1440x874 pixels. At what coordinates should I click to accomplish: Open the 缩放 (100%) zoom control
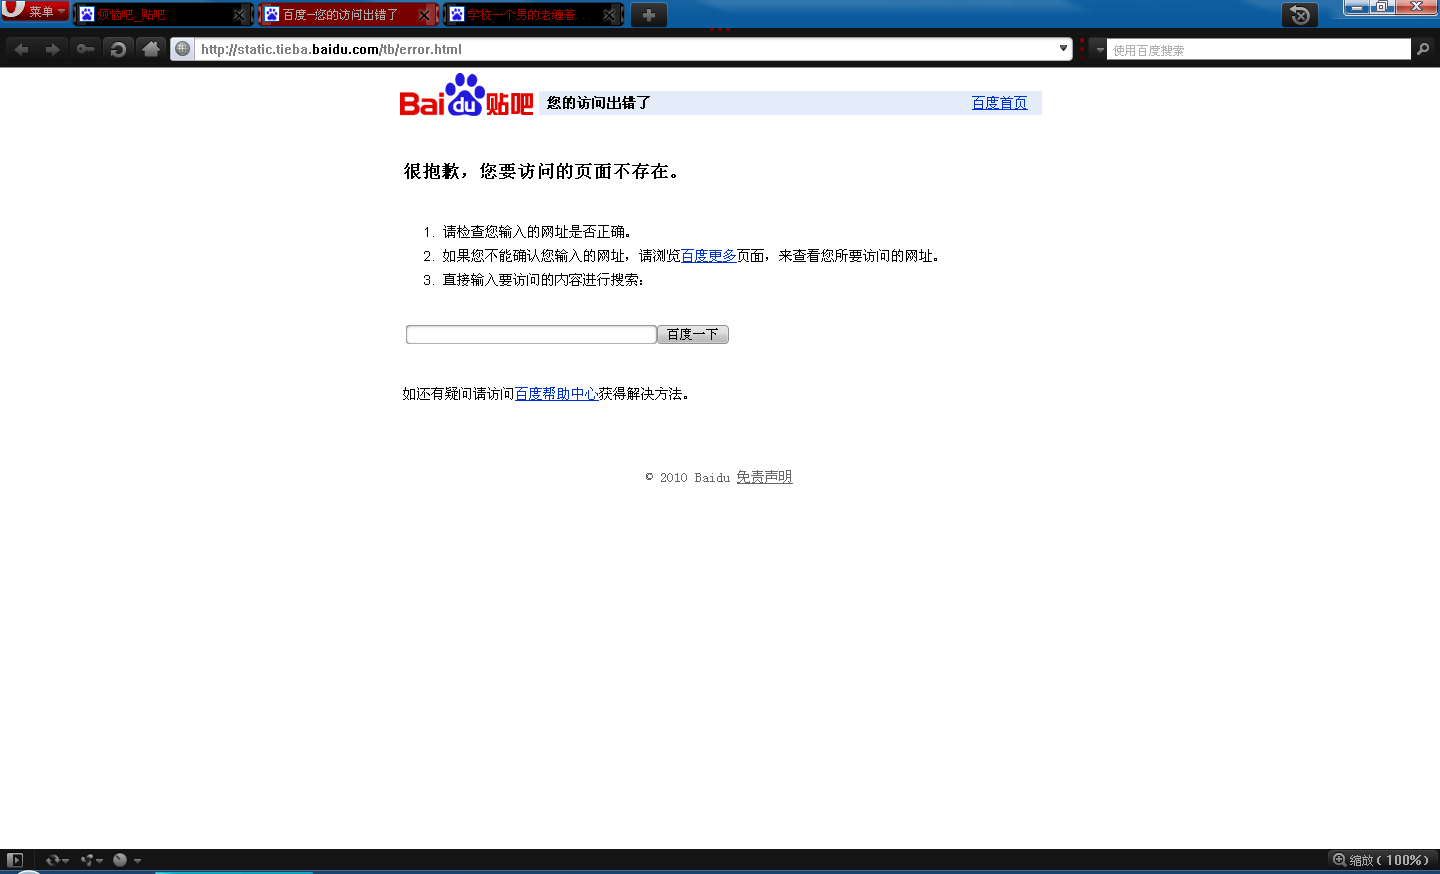click(x=1381, y=860)
